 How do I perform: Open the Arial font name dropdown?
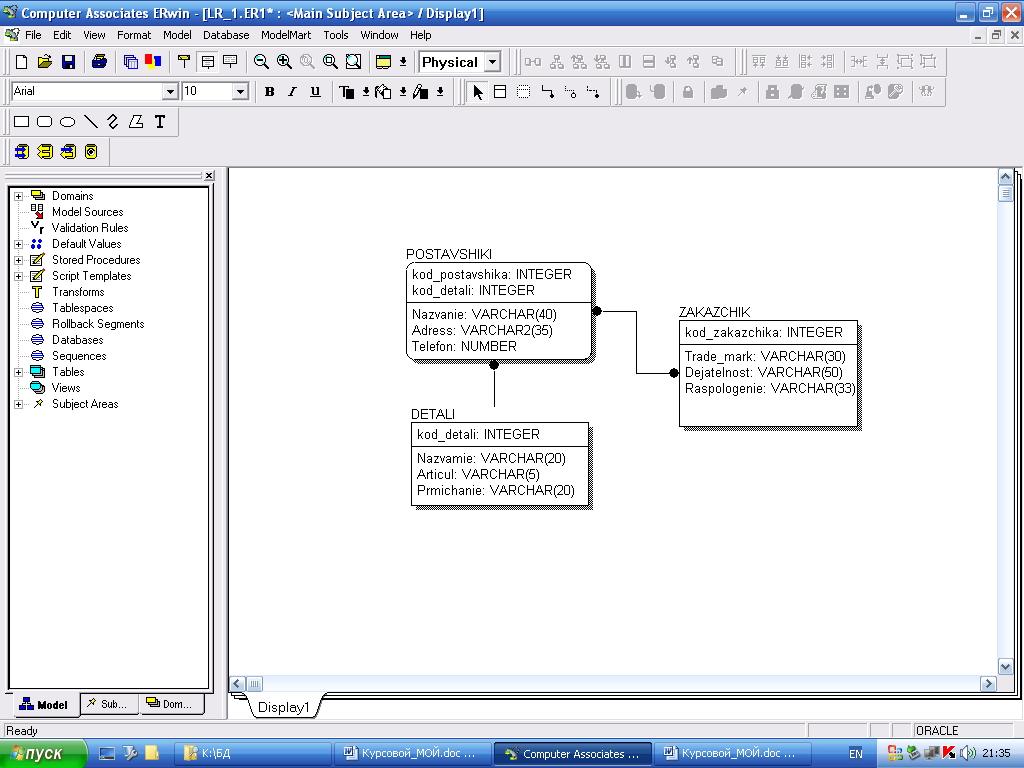(x=170, y=92)
